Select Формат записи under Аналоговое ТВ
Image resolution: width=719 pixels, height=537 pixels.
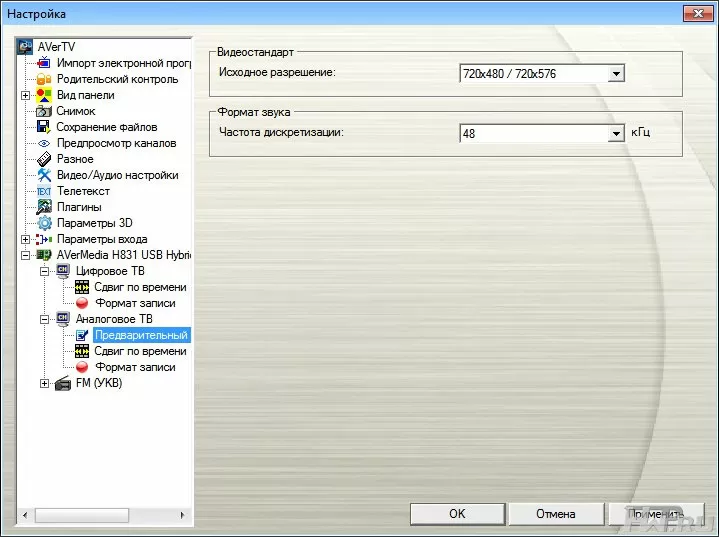click(x=135, y=367)
